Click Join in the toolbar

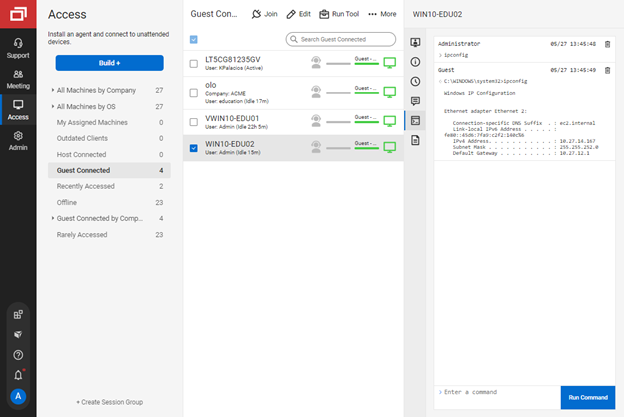(x=265, y=14)
